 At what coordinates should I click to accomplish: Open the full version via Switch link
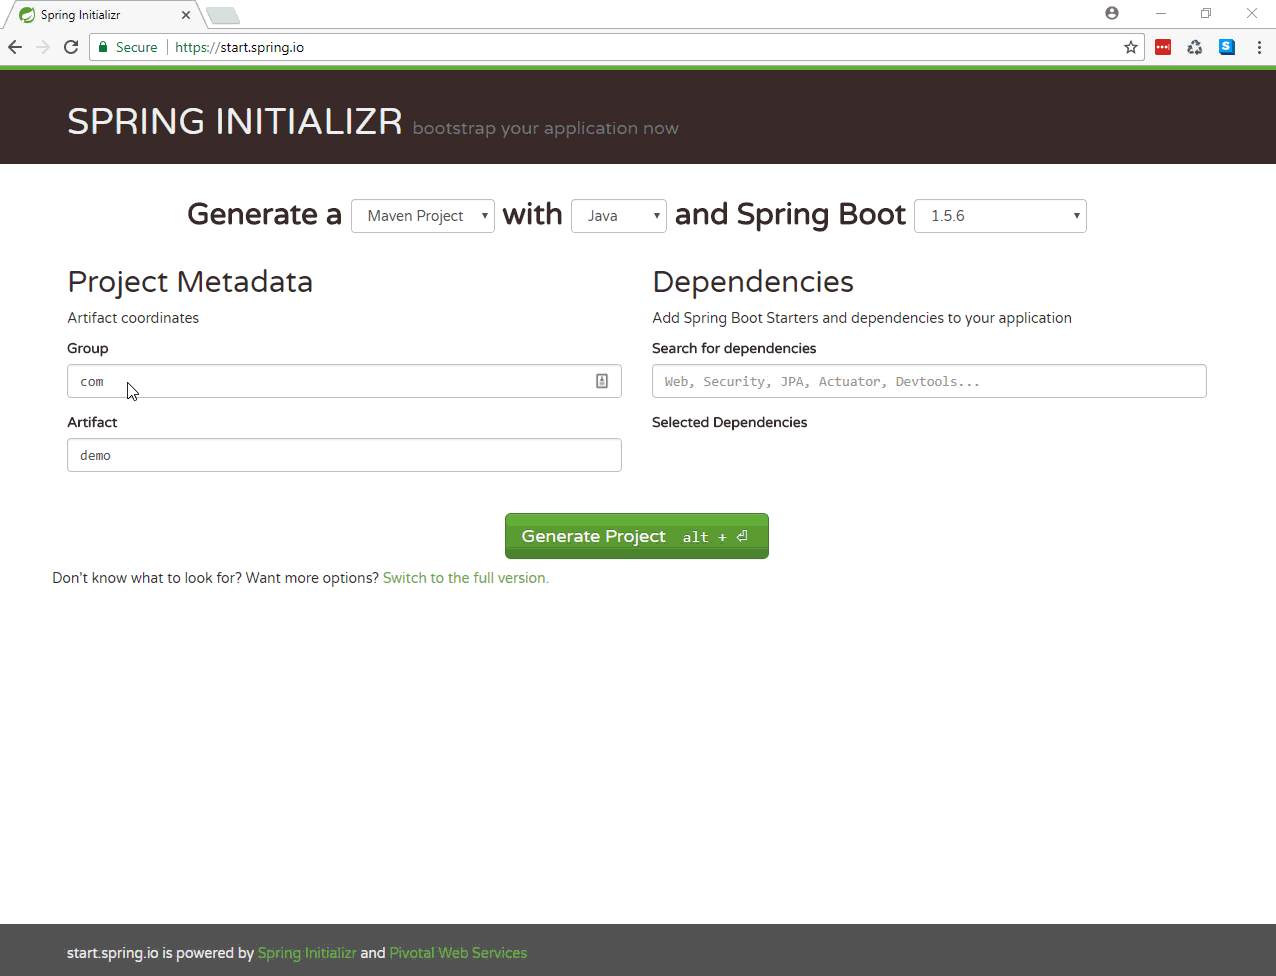[464, 577]
